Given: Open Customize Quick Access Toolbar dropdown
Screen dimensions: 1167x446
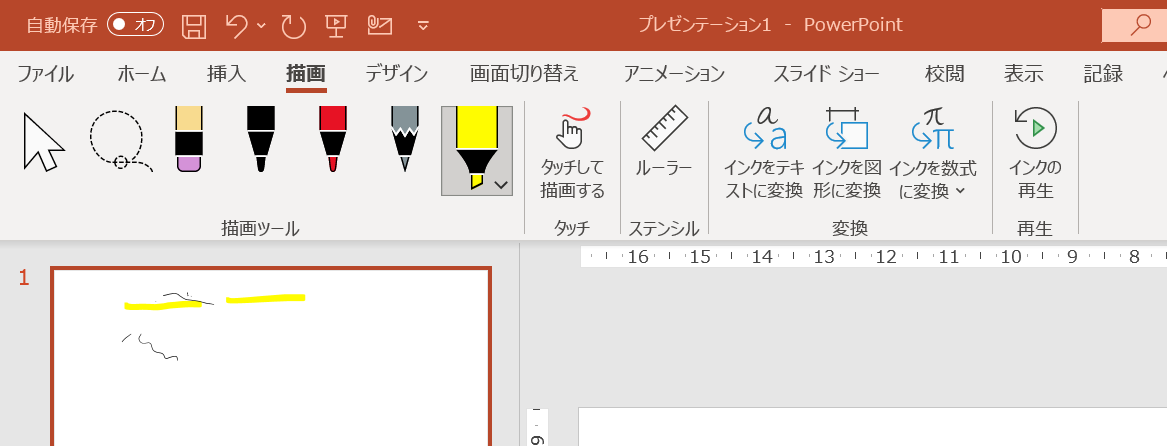Looking at the screenshot, I should [x=423, y=26].
